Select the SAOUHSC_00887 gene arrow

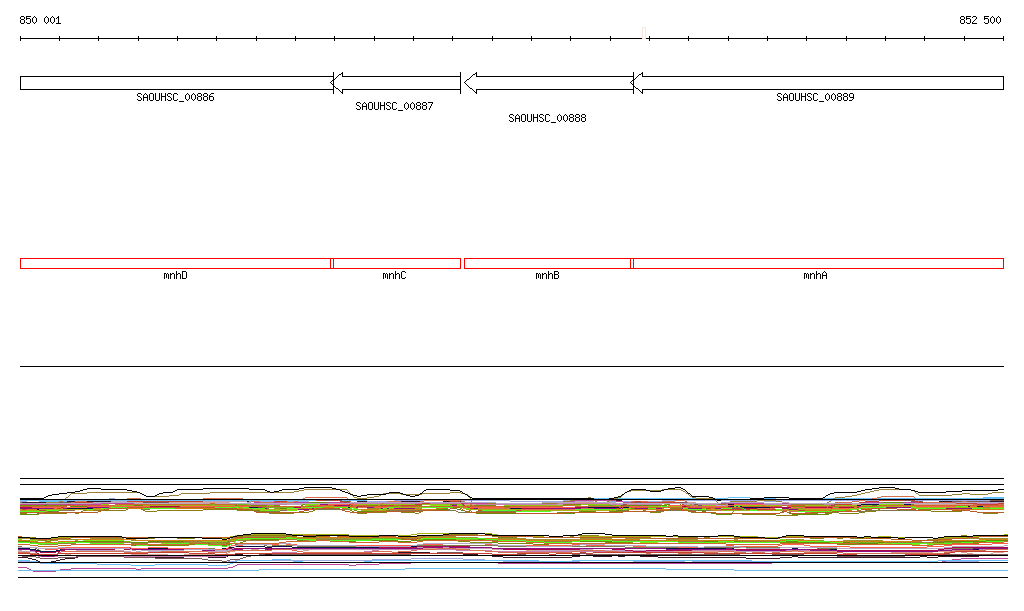click(x=396, y=83)
